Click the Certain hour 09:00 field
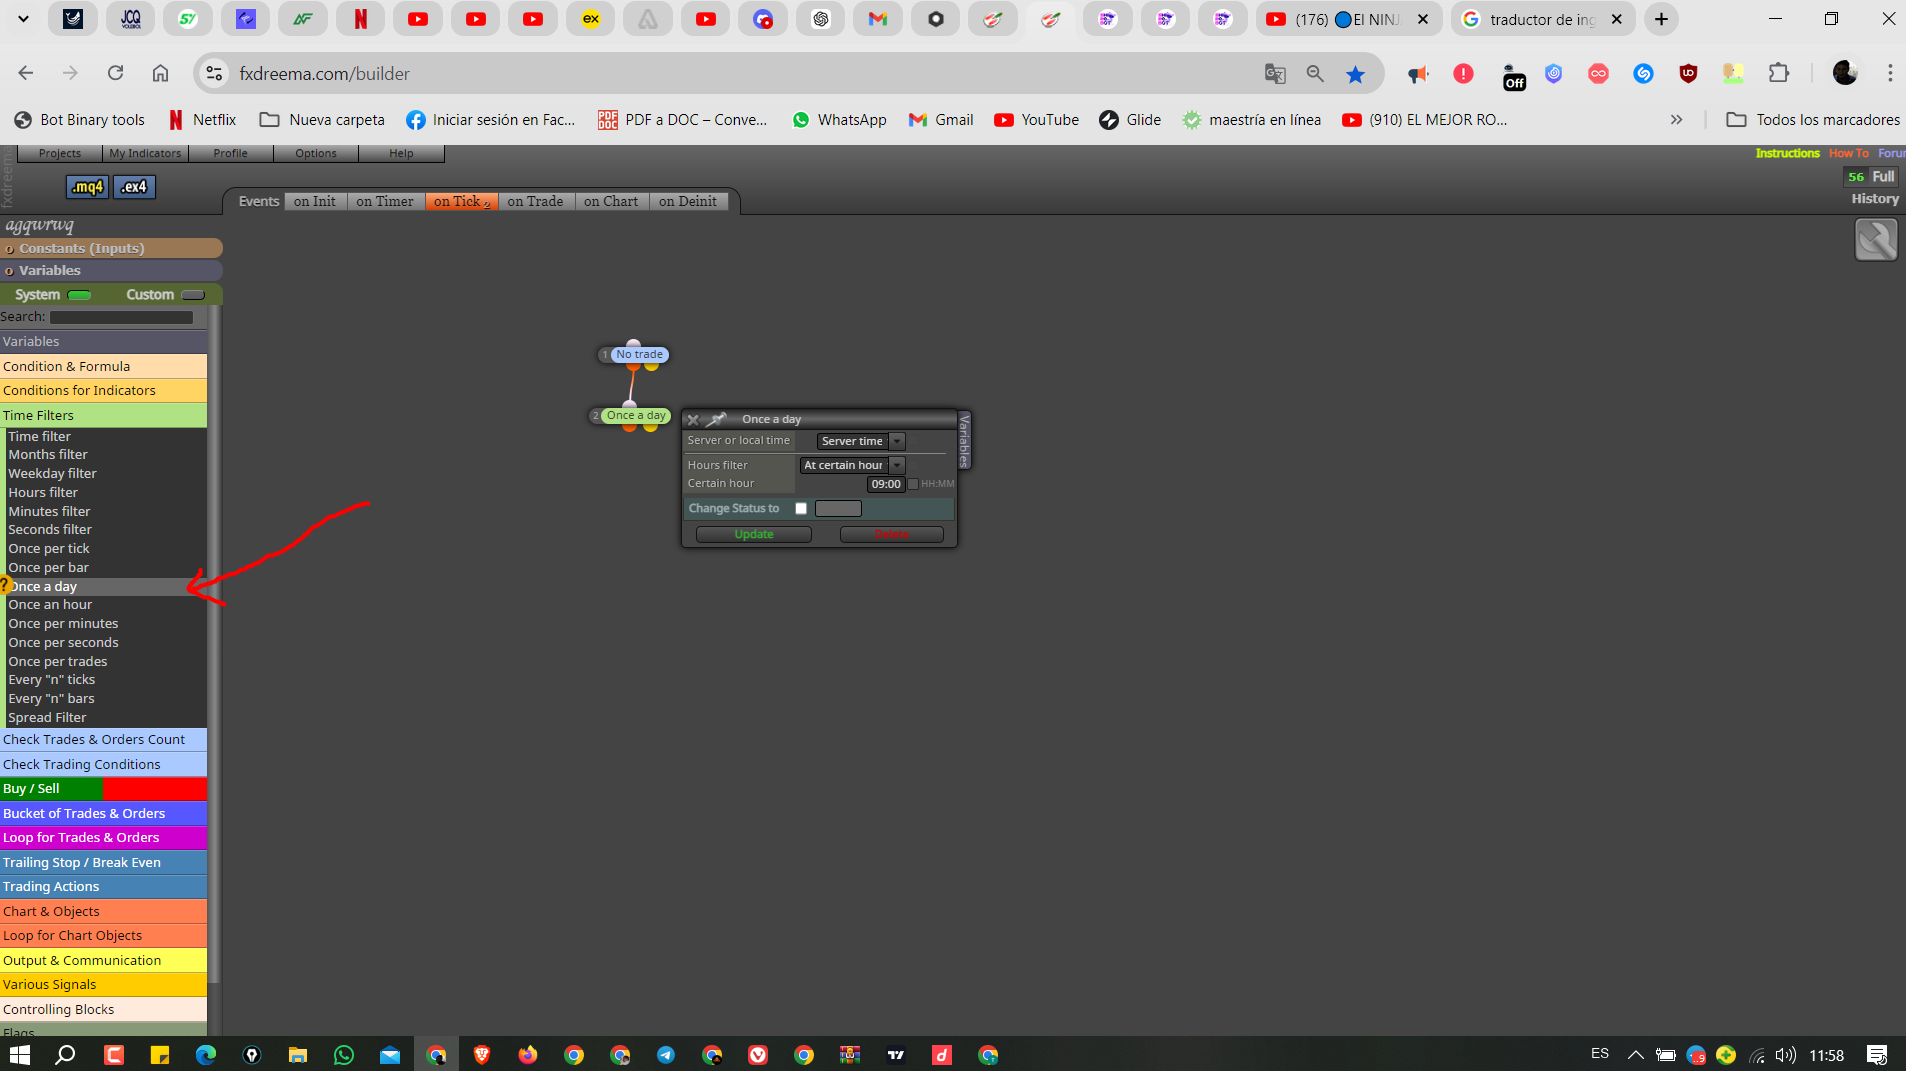Viewport: 1906px width, 1071px height. coord(885,484)
